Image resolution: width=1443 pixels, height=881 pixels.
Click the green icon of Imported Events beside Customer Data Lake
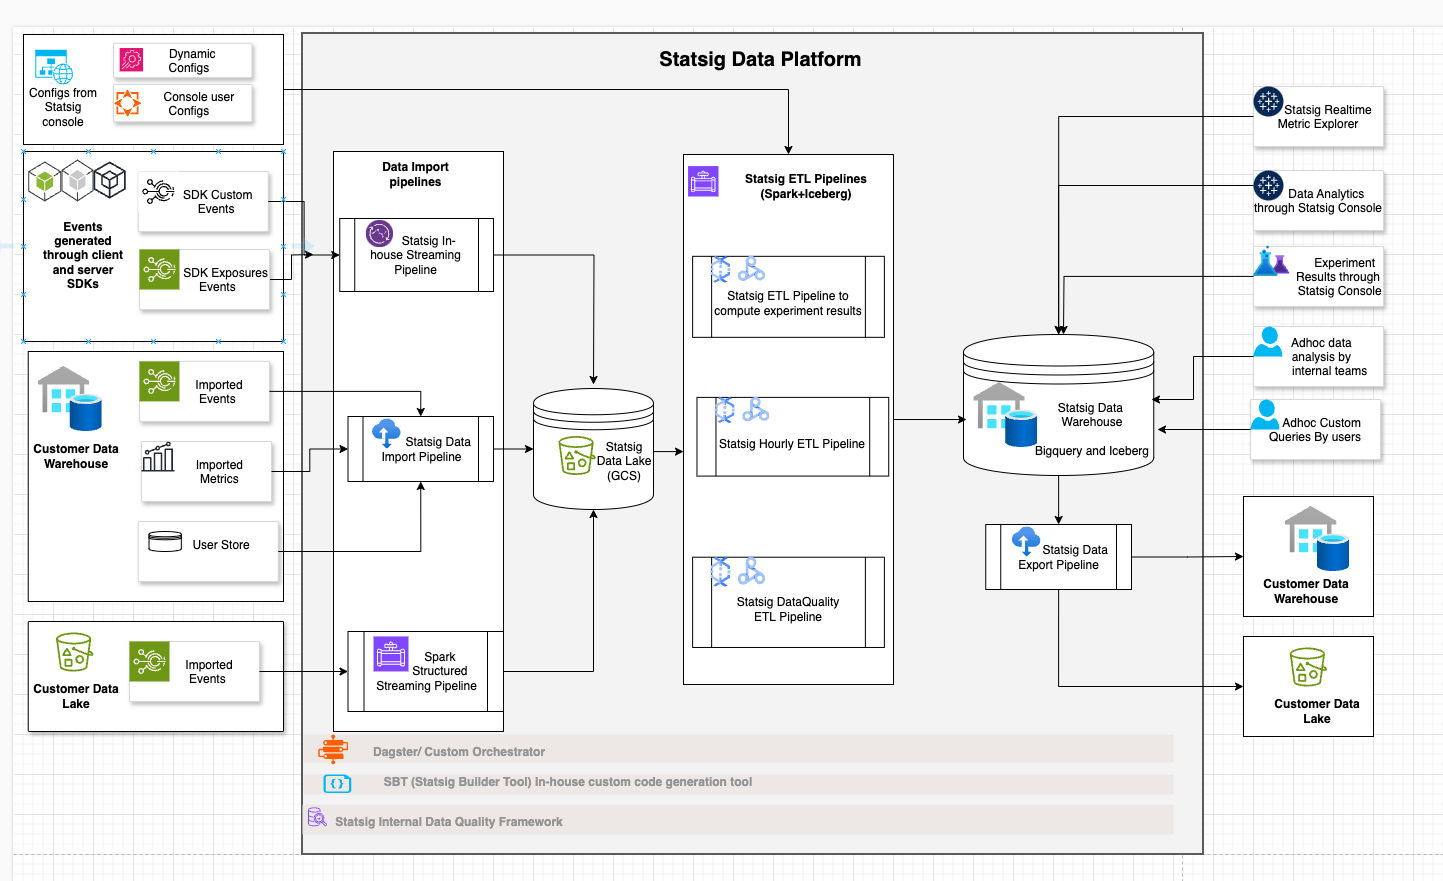tap(150, 661)
